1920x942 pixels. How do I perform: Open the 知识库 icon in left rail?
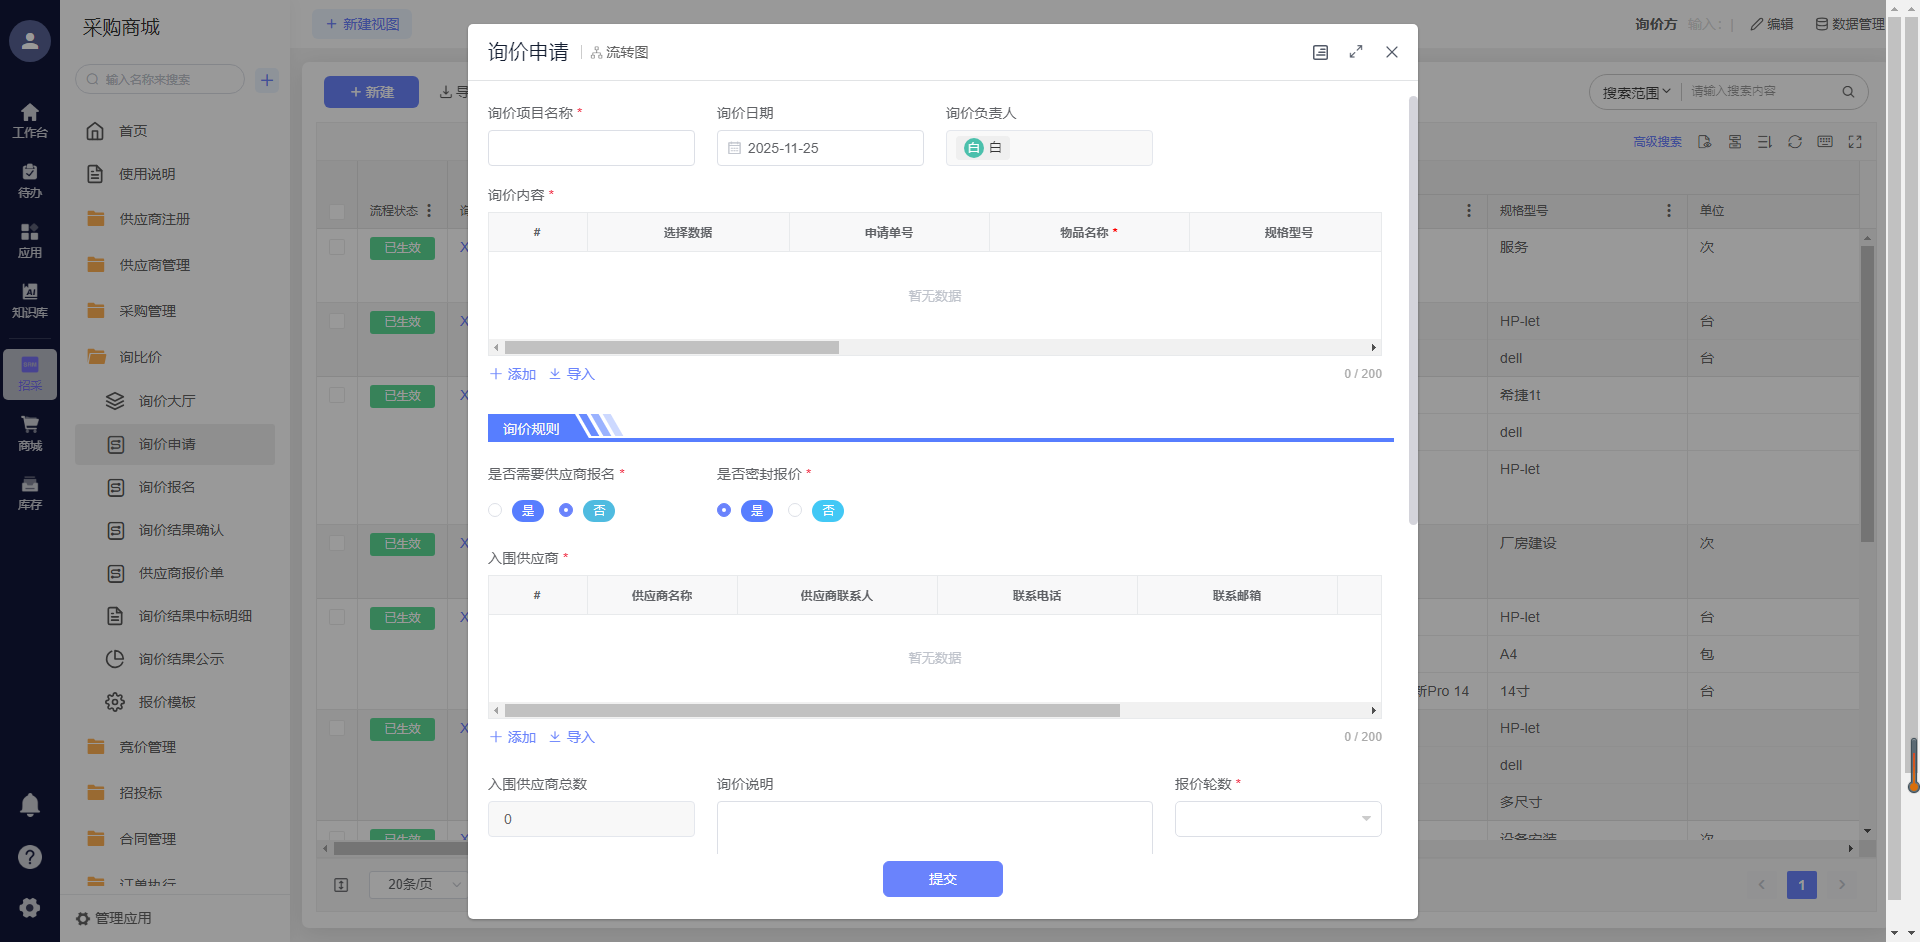(x=30, y=300)
